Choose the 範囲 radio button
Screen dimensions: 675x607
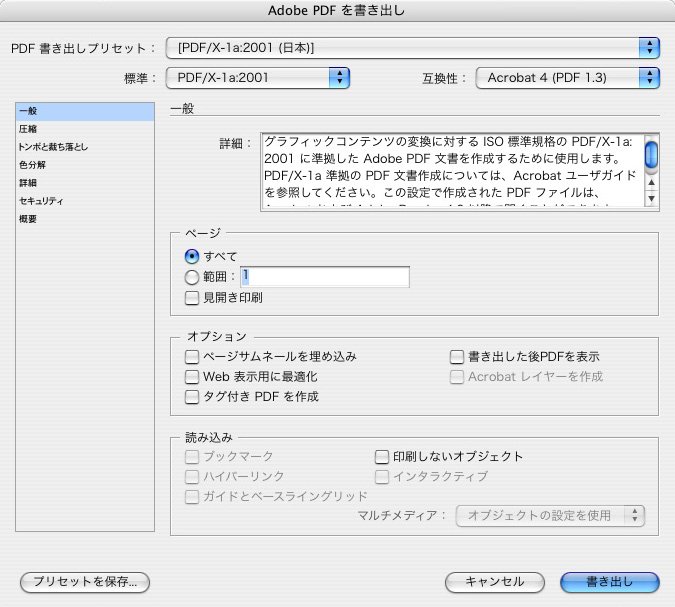tap(192, 277)
